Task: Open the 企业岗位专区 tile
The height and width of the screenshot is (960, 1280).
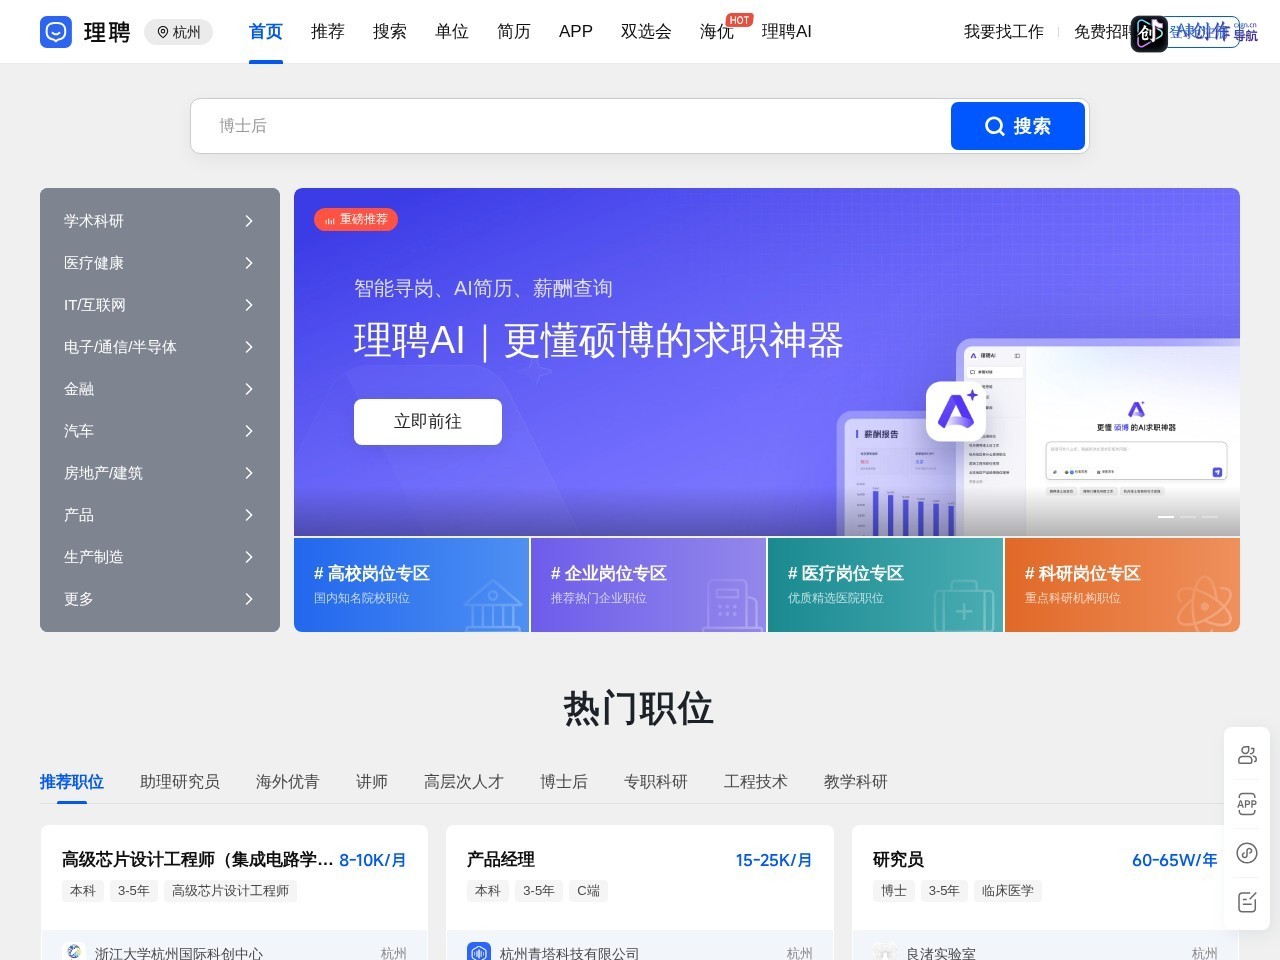Action: [648, 585]
